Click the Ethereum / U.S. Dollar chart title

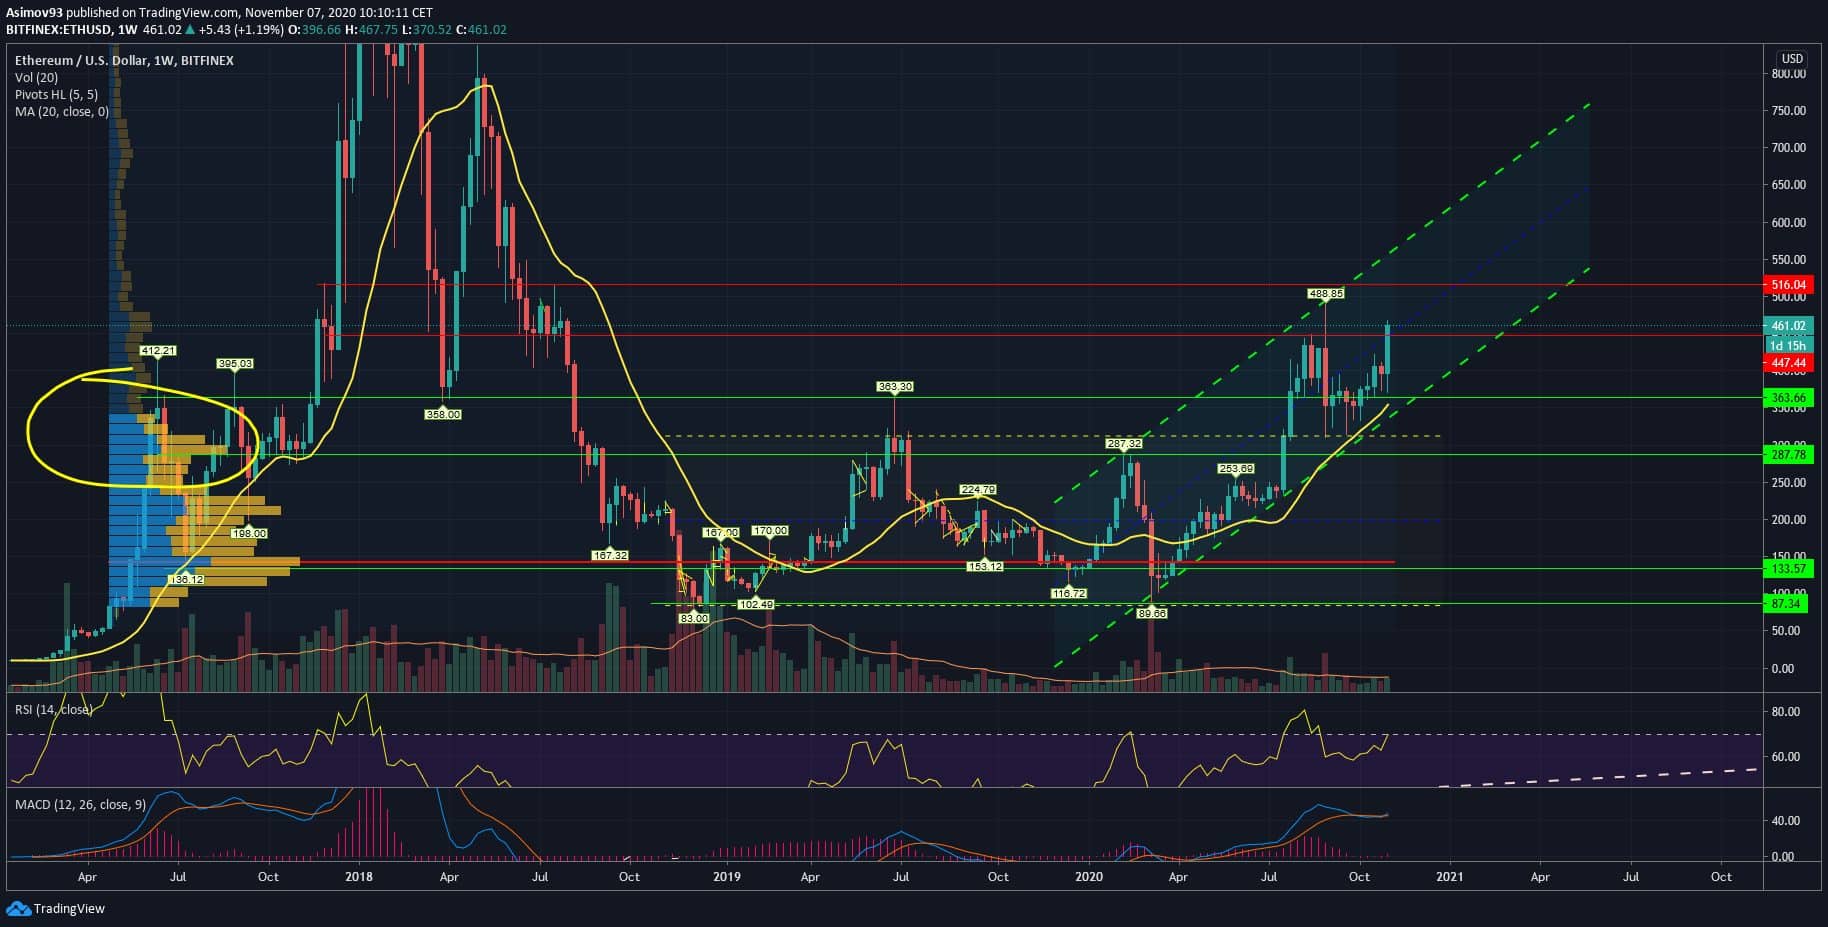point(124,61)
